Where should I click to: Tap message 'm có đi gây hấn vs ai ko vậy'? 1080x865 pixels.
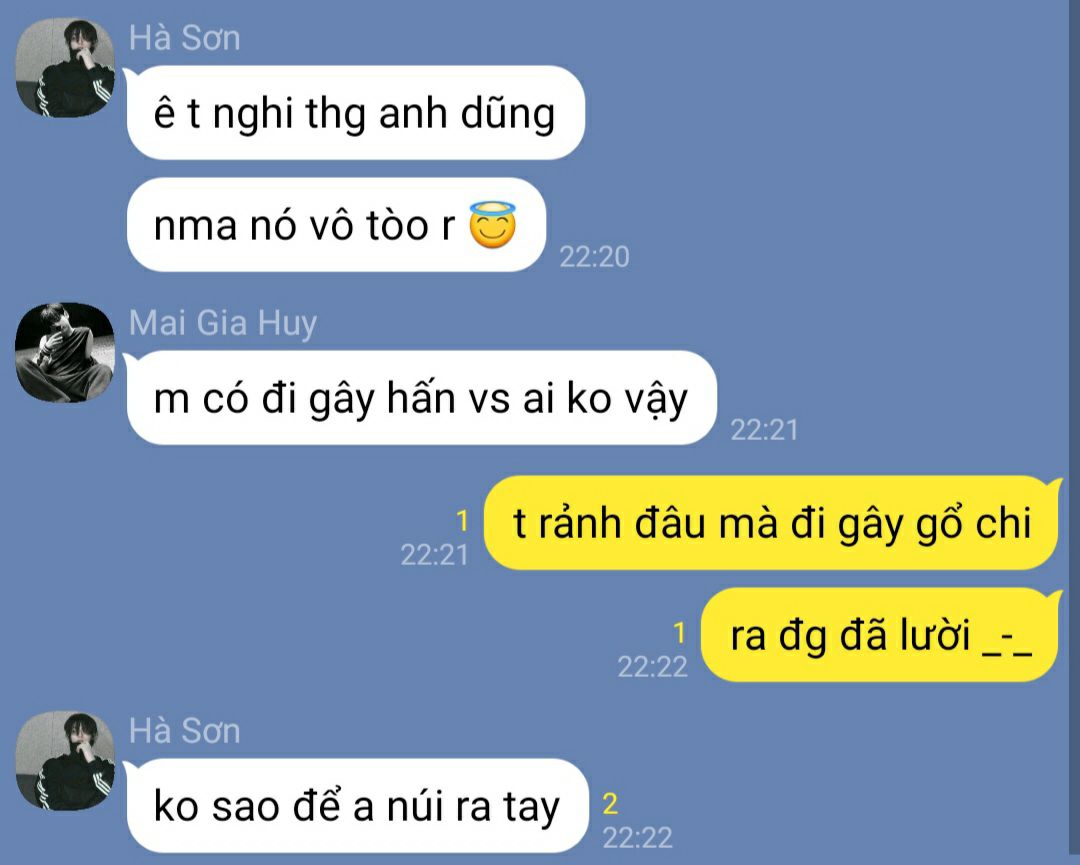(422, 398)
